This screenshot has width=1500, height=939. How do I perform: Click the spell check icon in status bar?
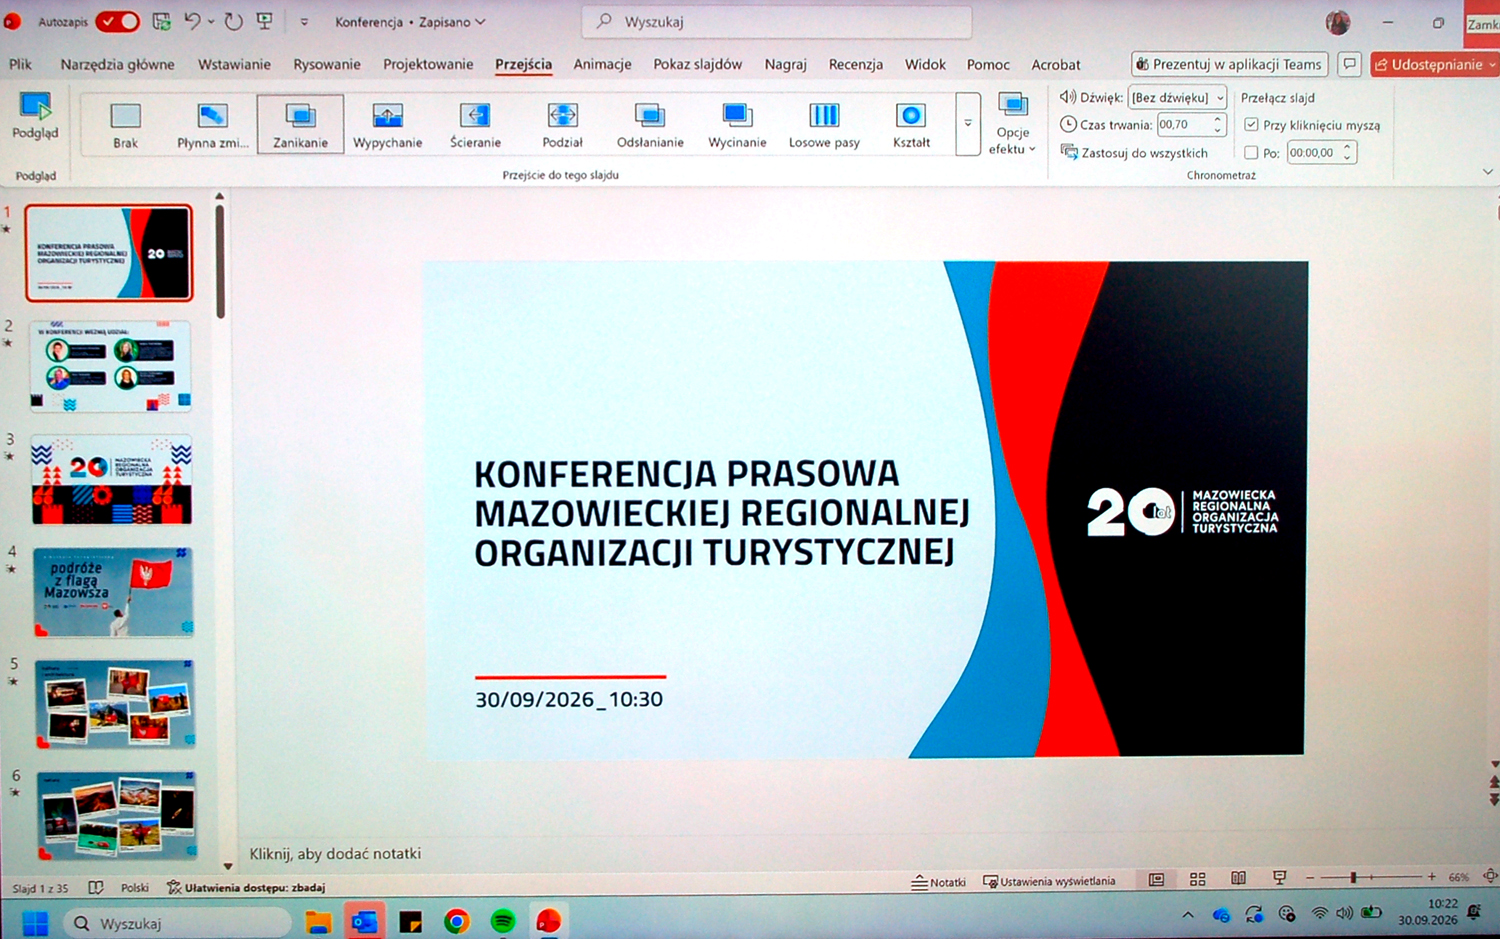click(x=96, y=887)
